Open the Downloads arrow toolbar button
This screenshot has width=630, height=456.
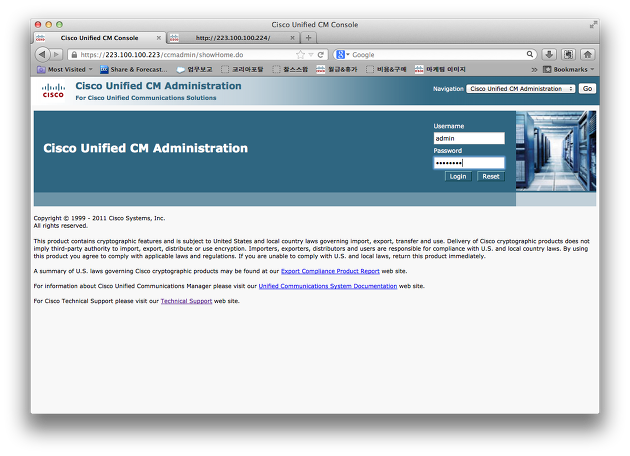(549, 54)
